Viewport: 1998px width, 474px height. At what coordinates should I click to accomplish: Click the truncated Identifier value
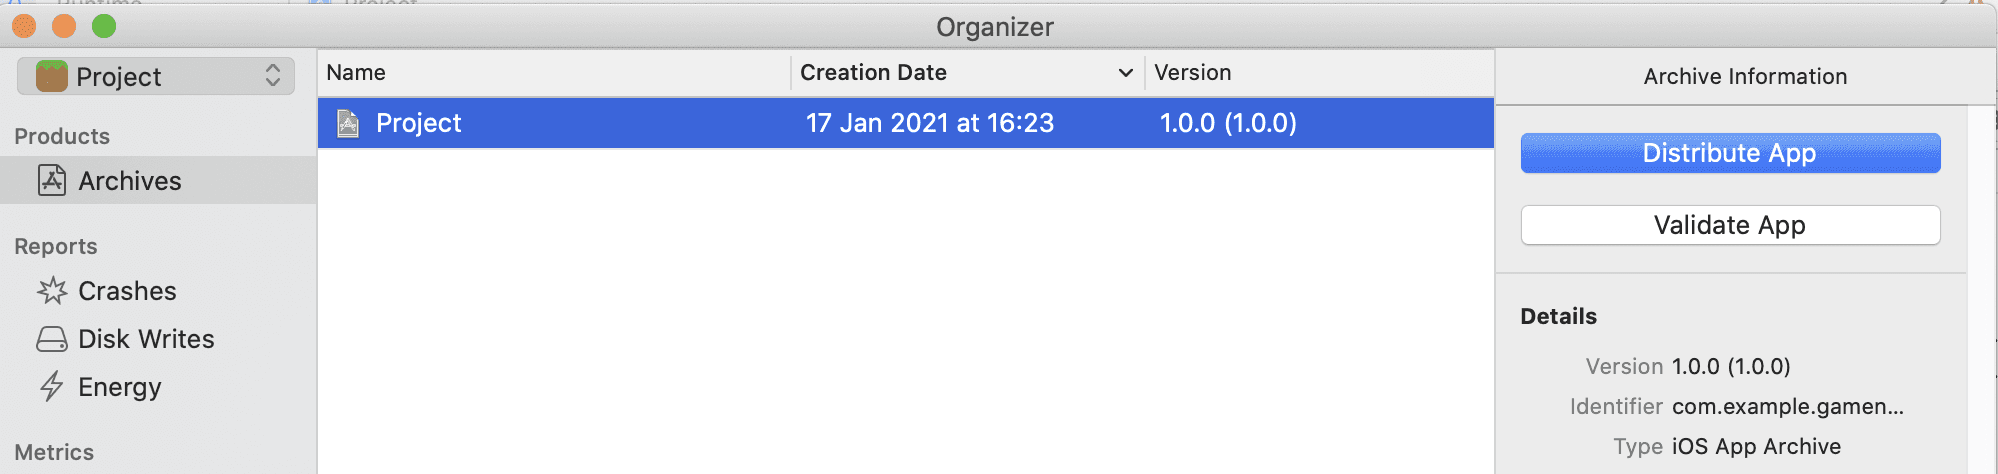[1787, 406]
